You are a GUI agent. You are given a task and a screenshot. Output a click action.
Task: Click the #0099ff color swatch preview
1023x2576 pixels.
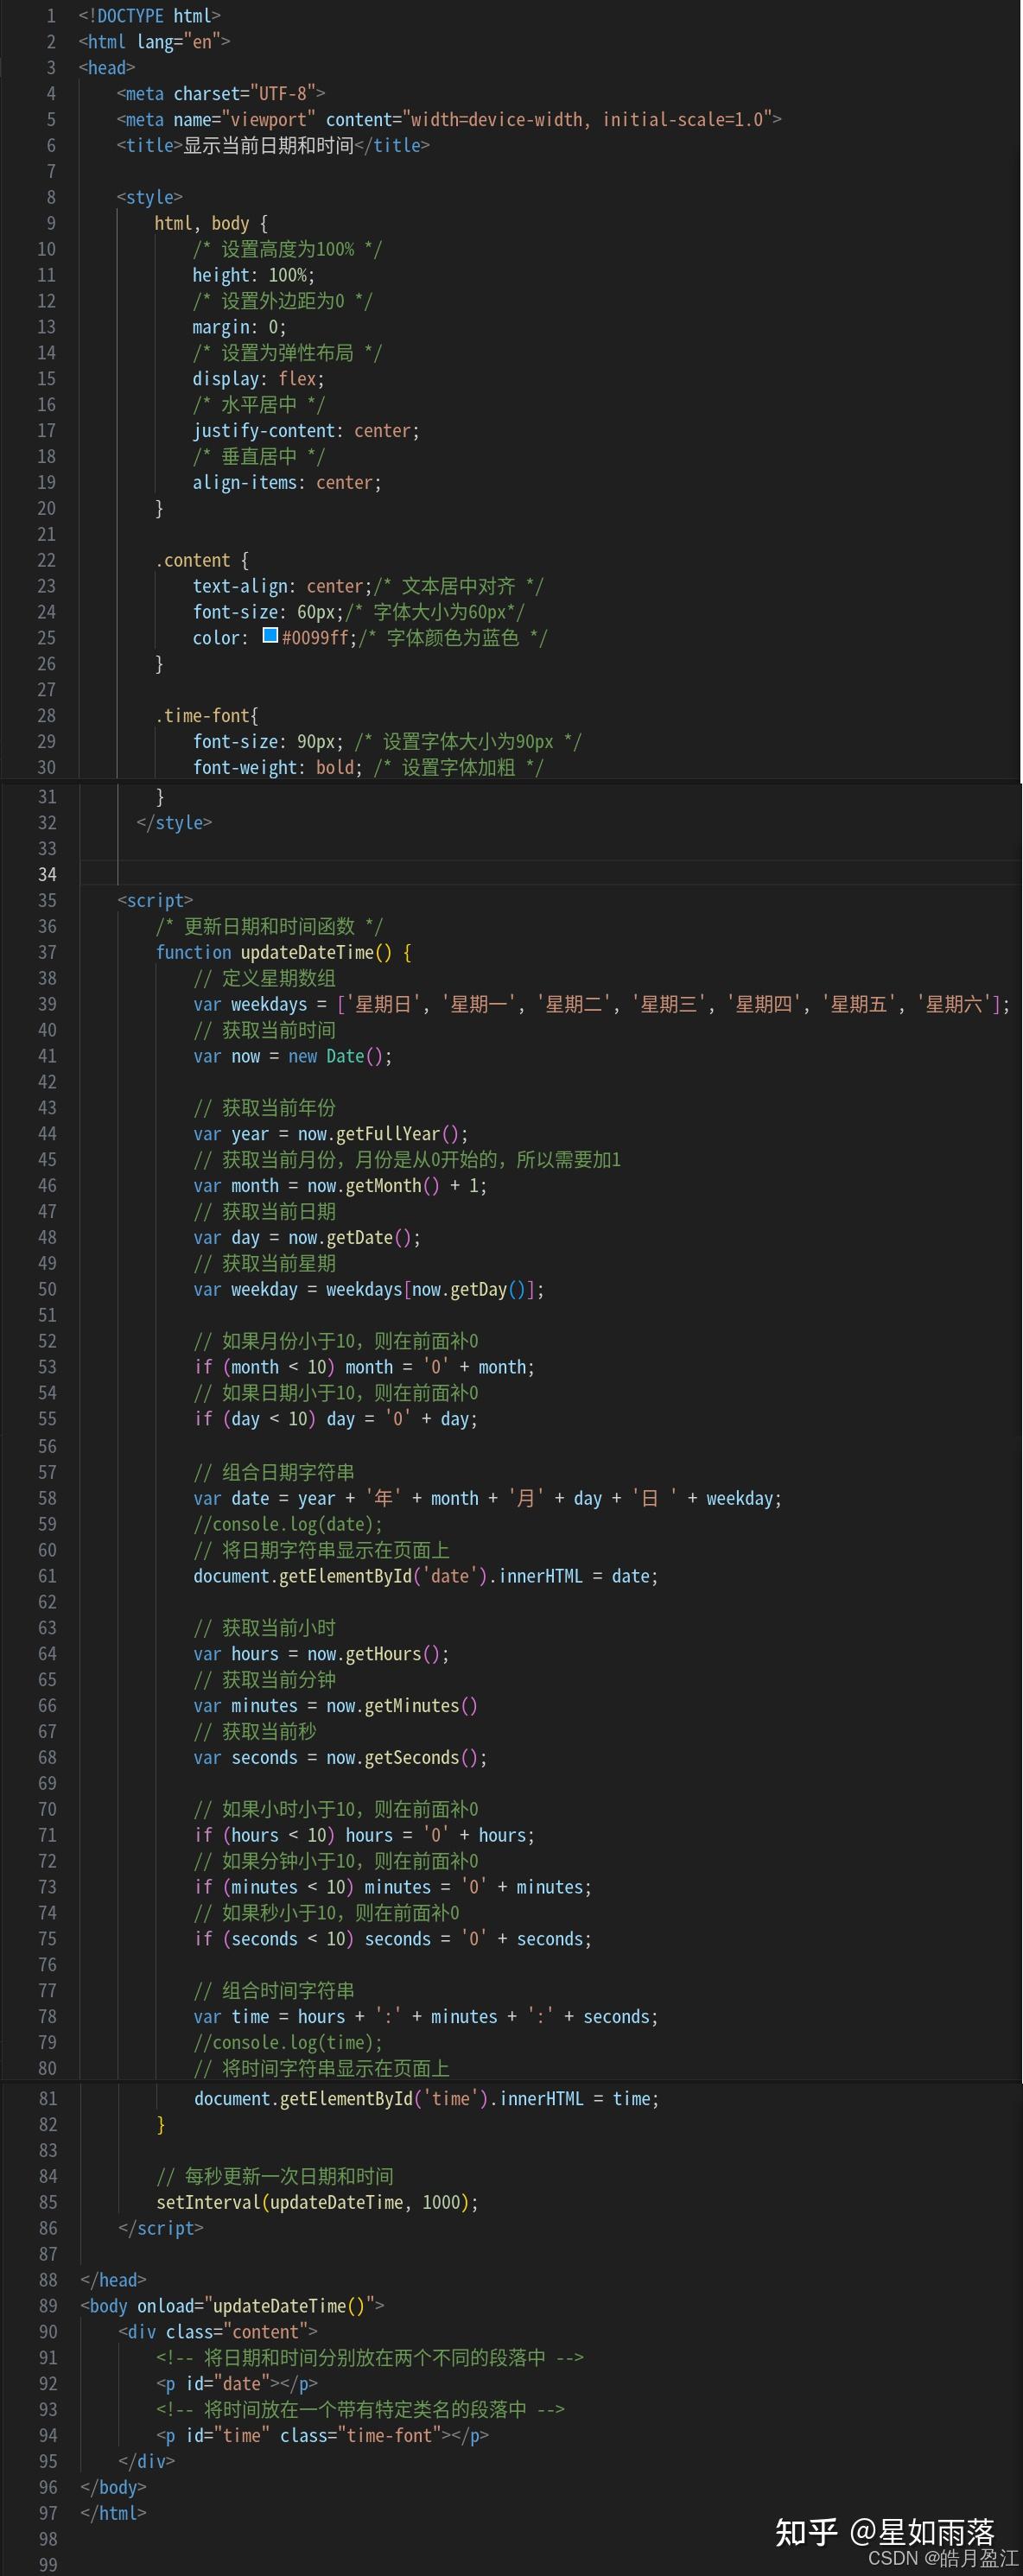click(270, 635)
